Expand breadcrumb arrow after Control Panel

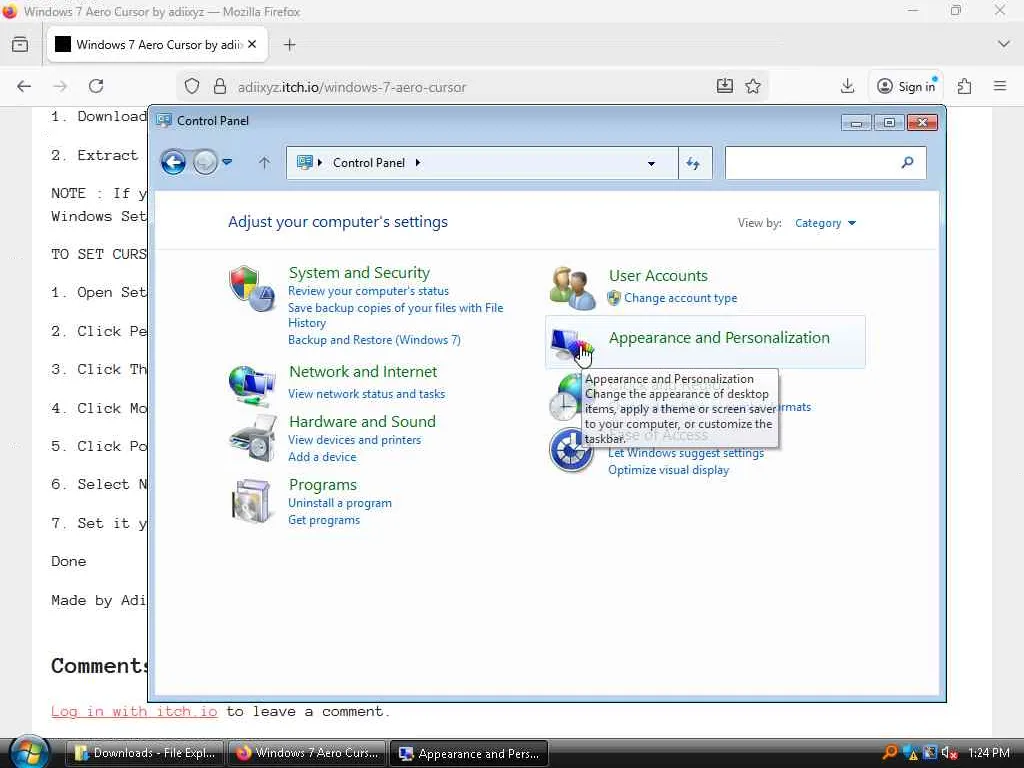418,163
